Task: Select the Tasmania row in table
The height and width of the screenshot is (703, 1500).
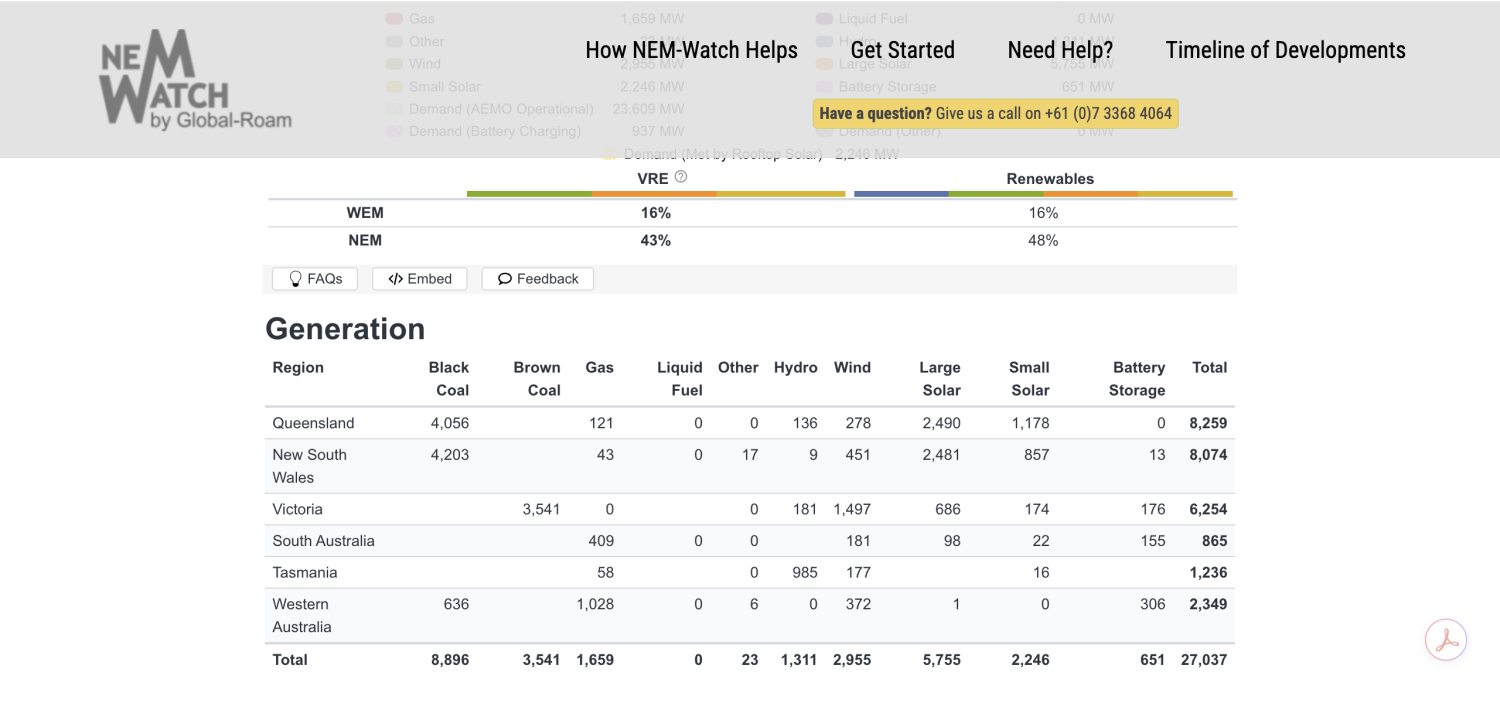Action: (x=750, y=573)
